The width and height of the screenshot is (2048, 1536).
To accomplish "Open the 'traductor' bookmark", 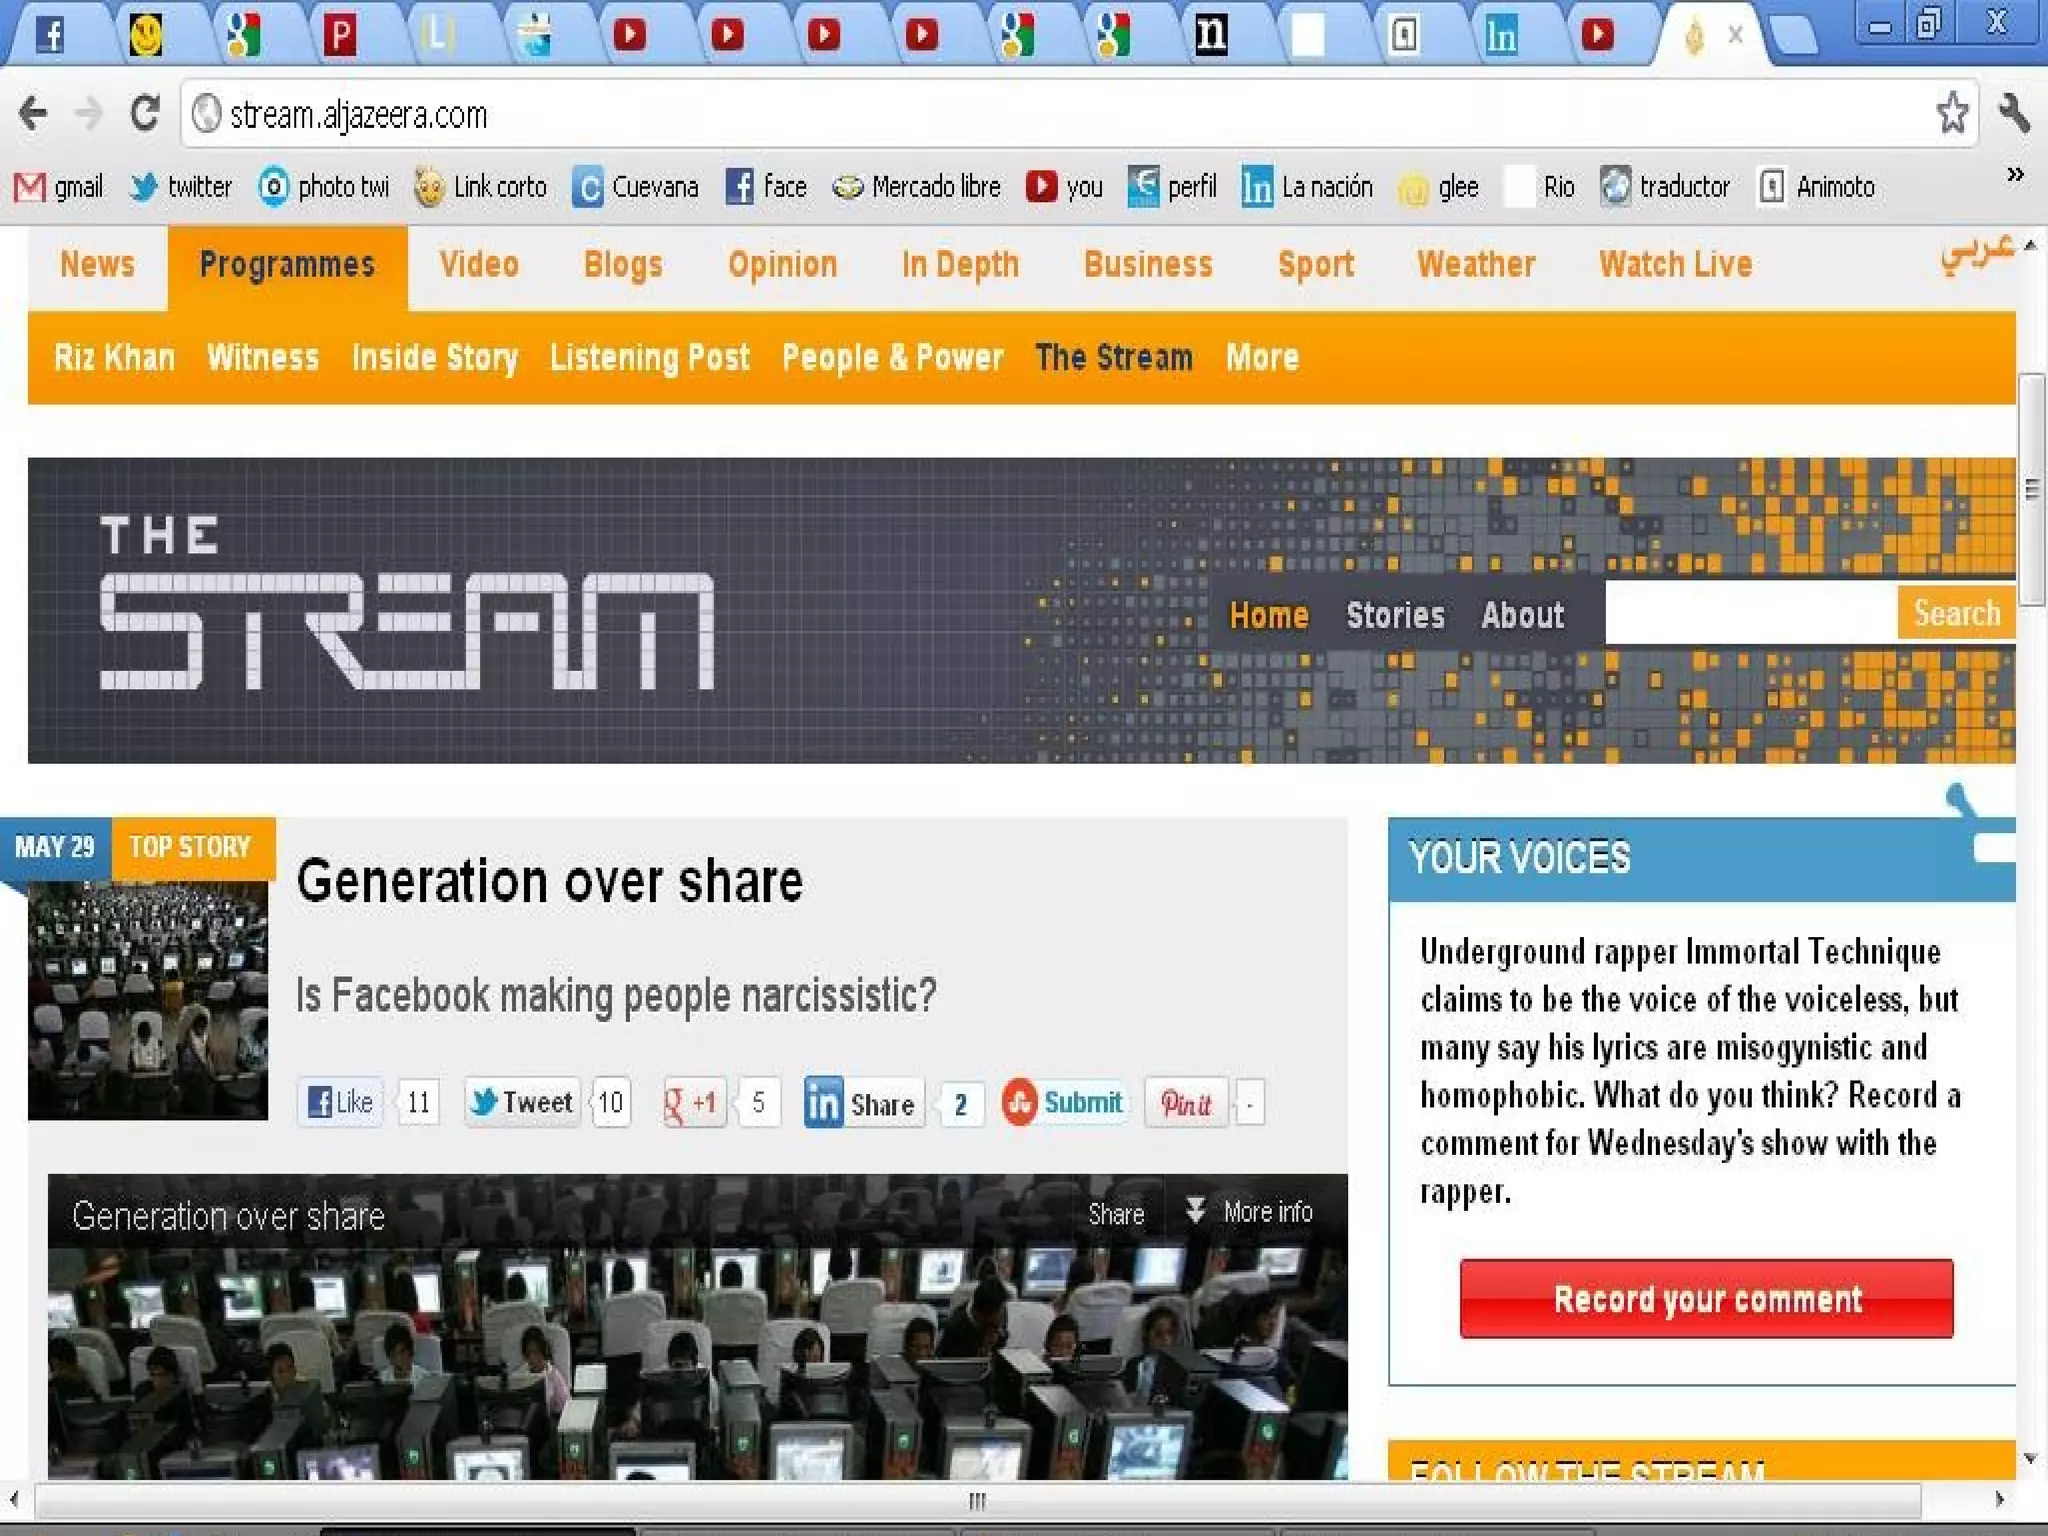I will pyautogui.click(x=1665, y=186).
